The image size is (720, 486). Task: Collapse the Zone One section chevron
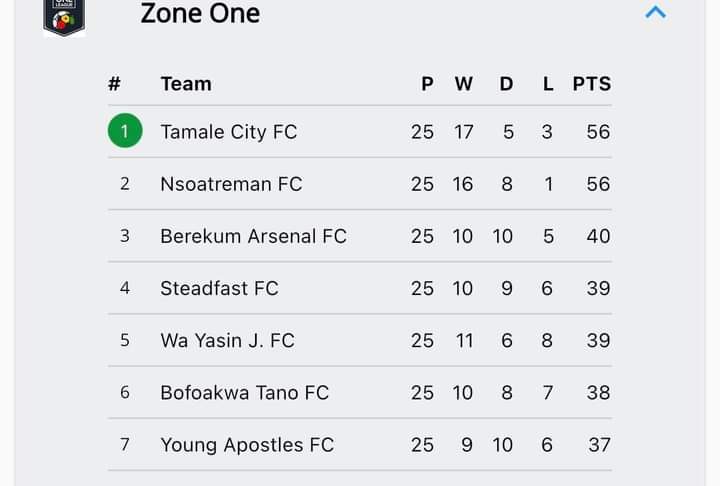[655, 12]
